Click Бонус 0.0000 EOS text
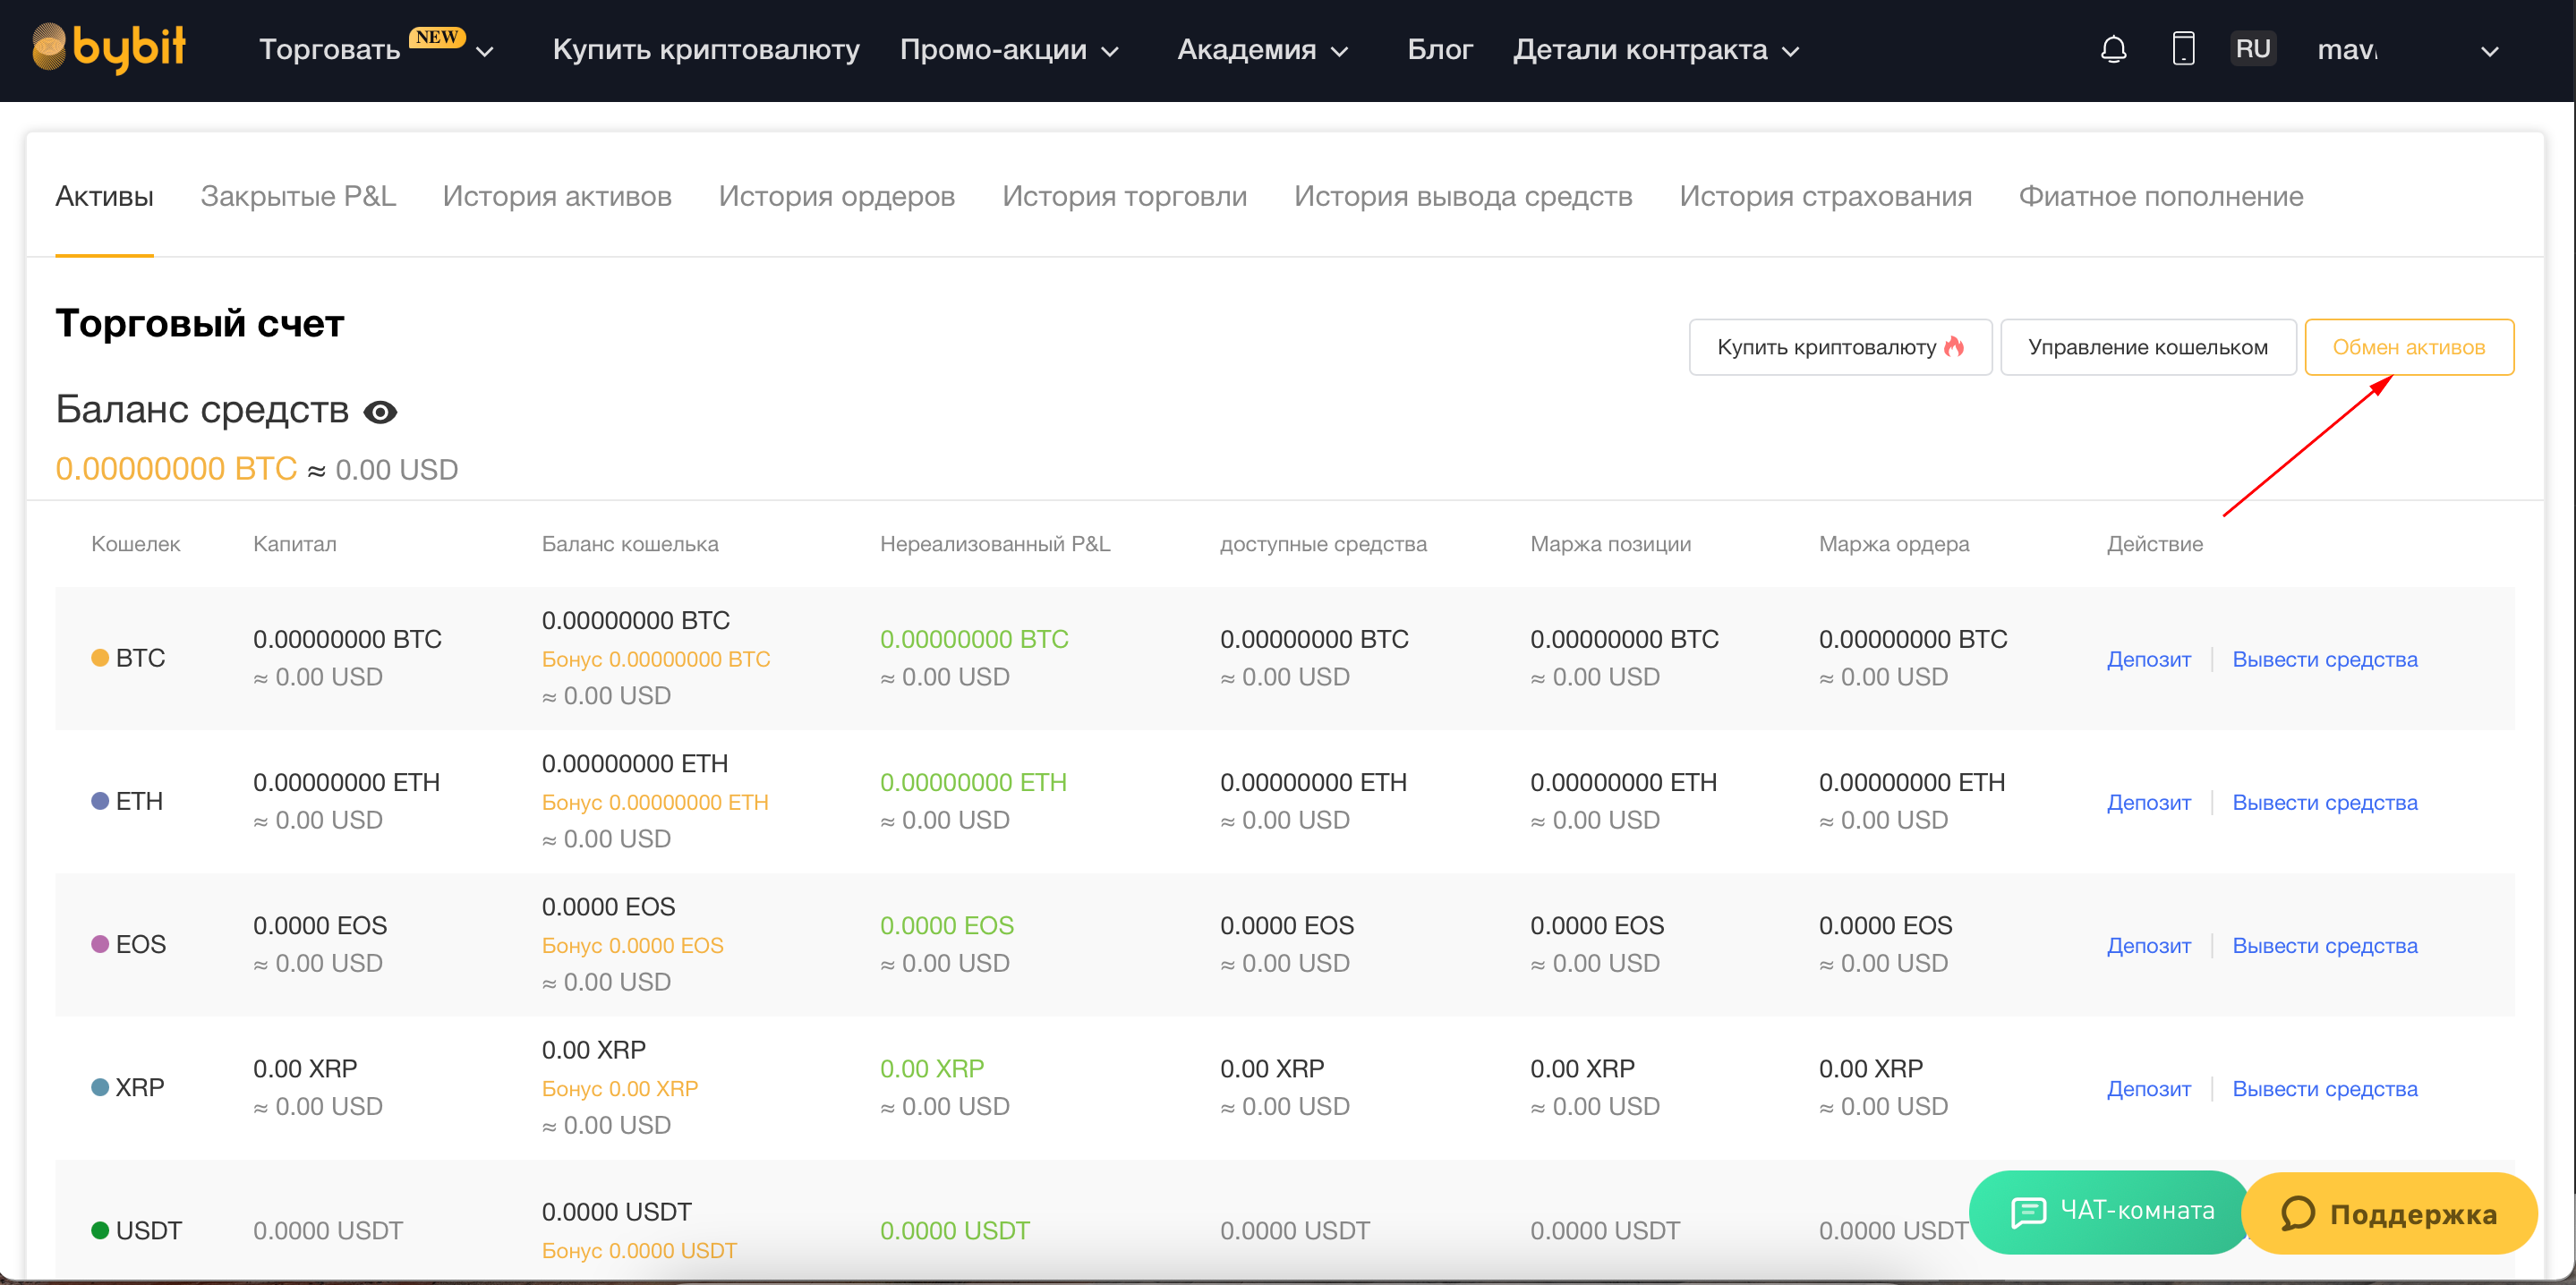This screenshot has height=1285, width=2576. 632,945
